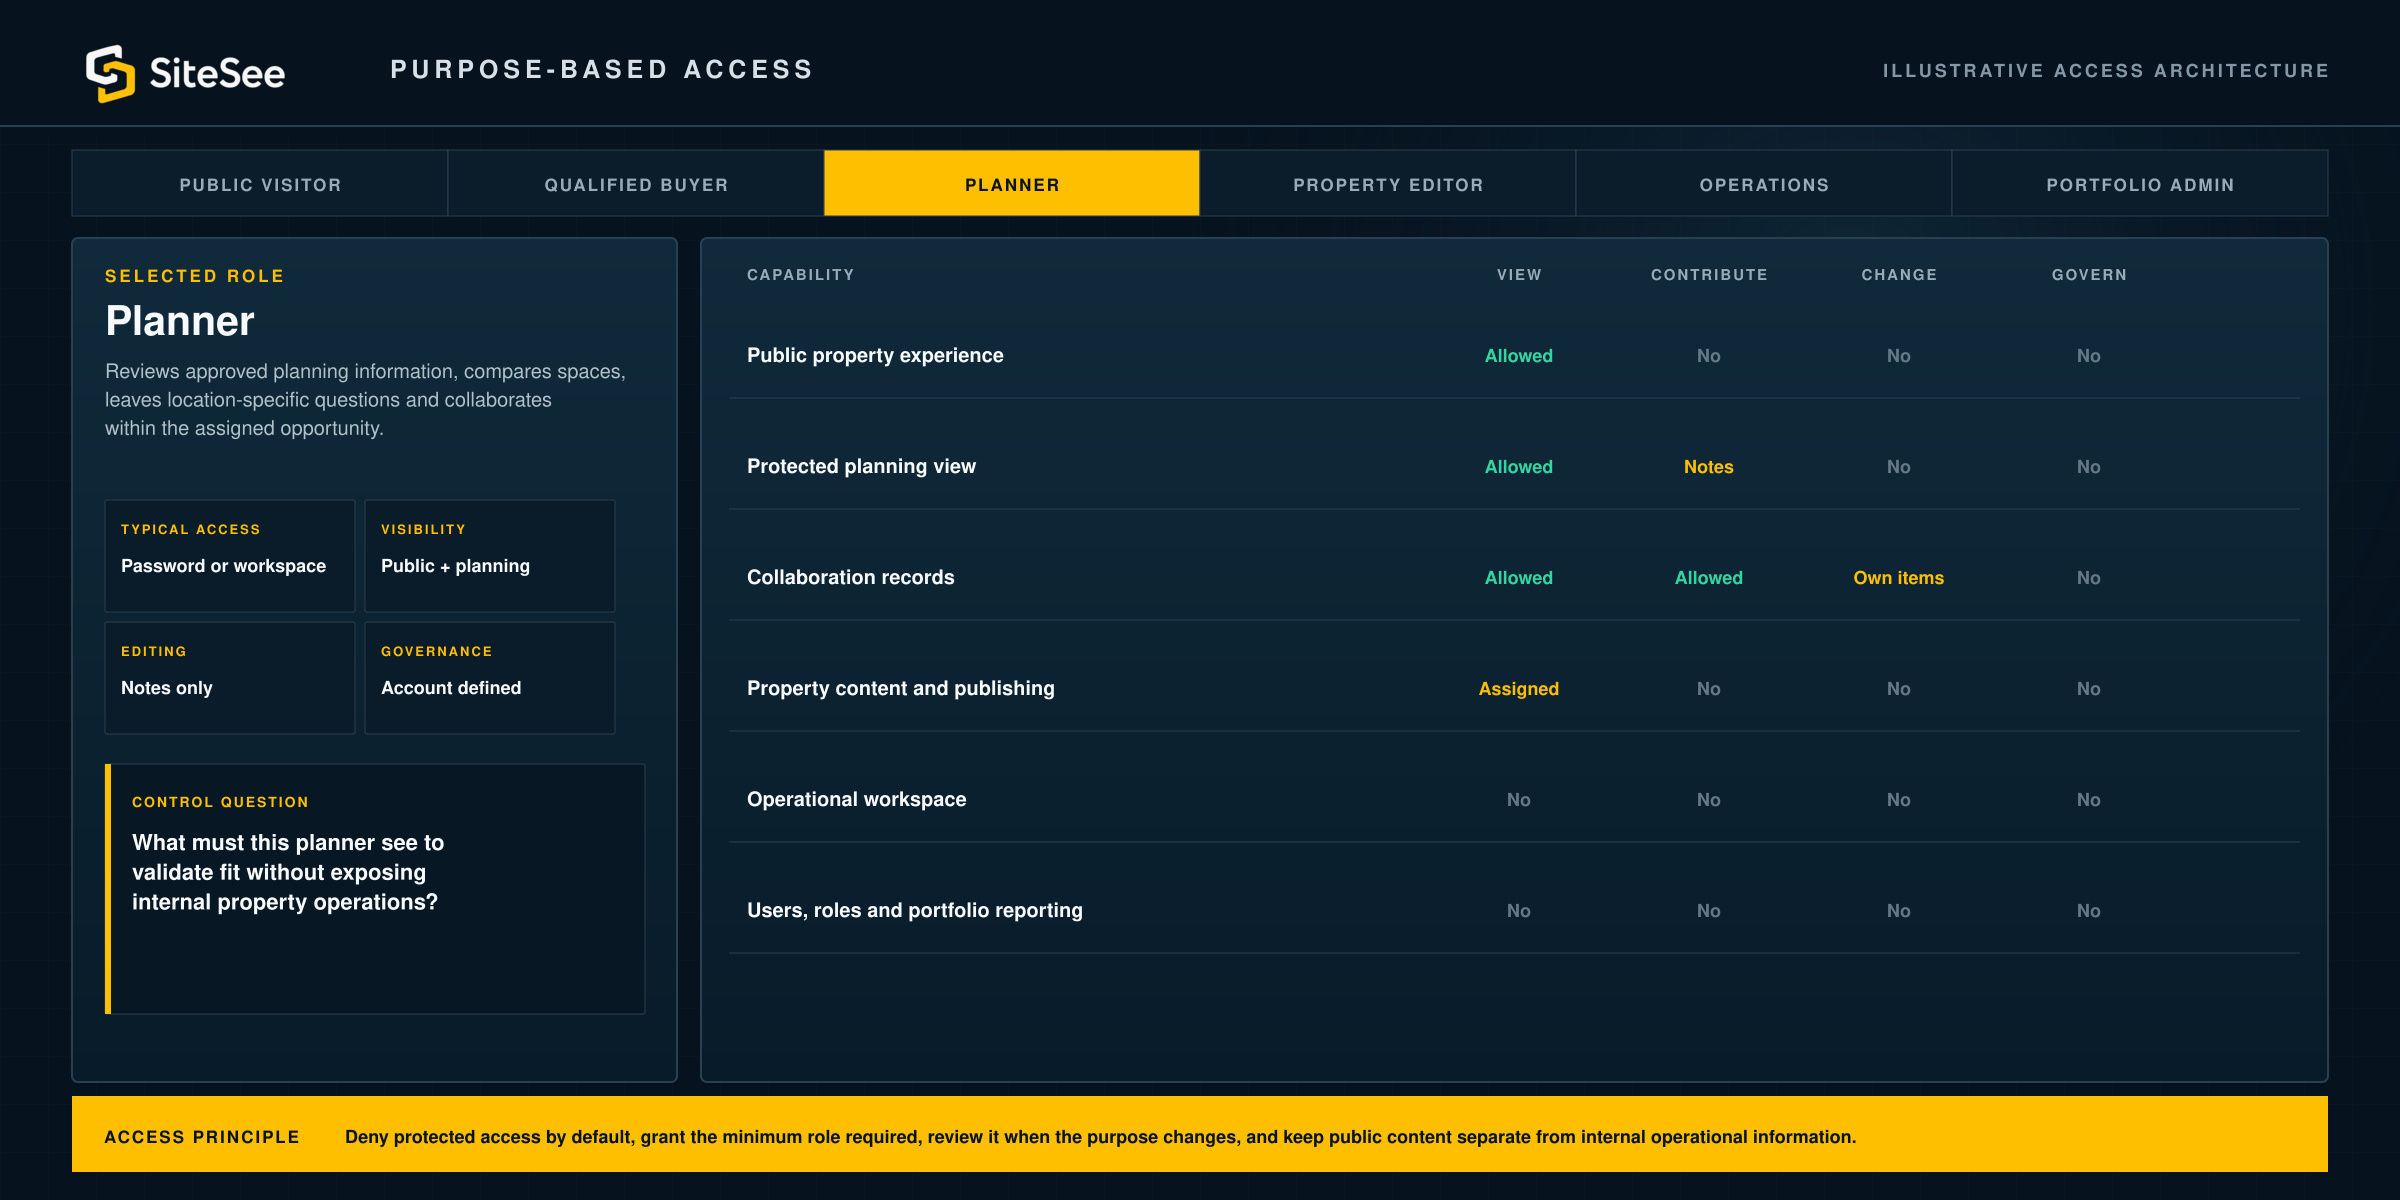Click the View column header

[1519, 275]
